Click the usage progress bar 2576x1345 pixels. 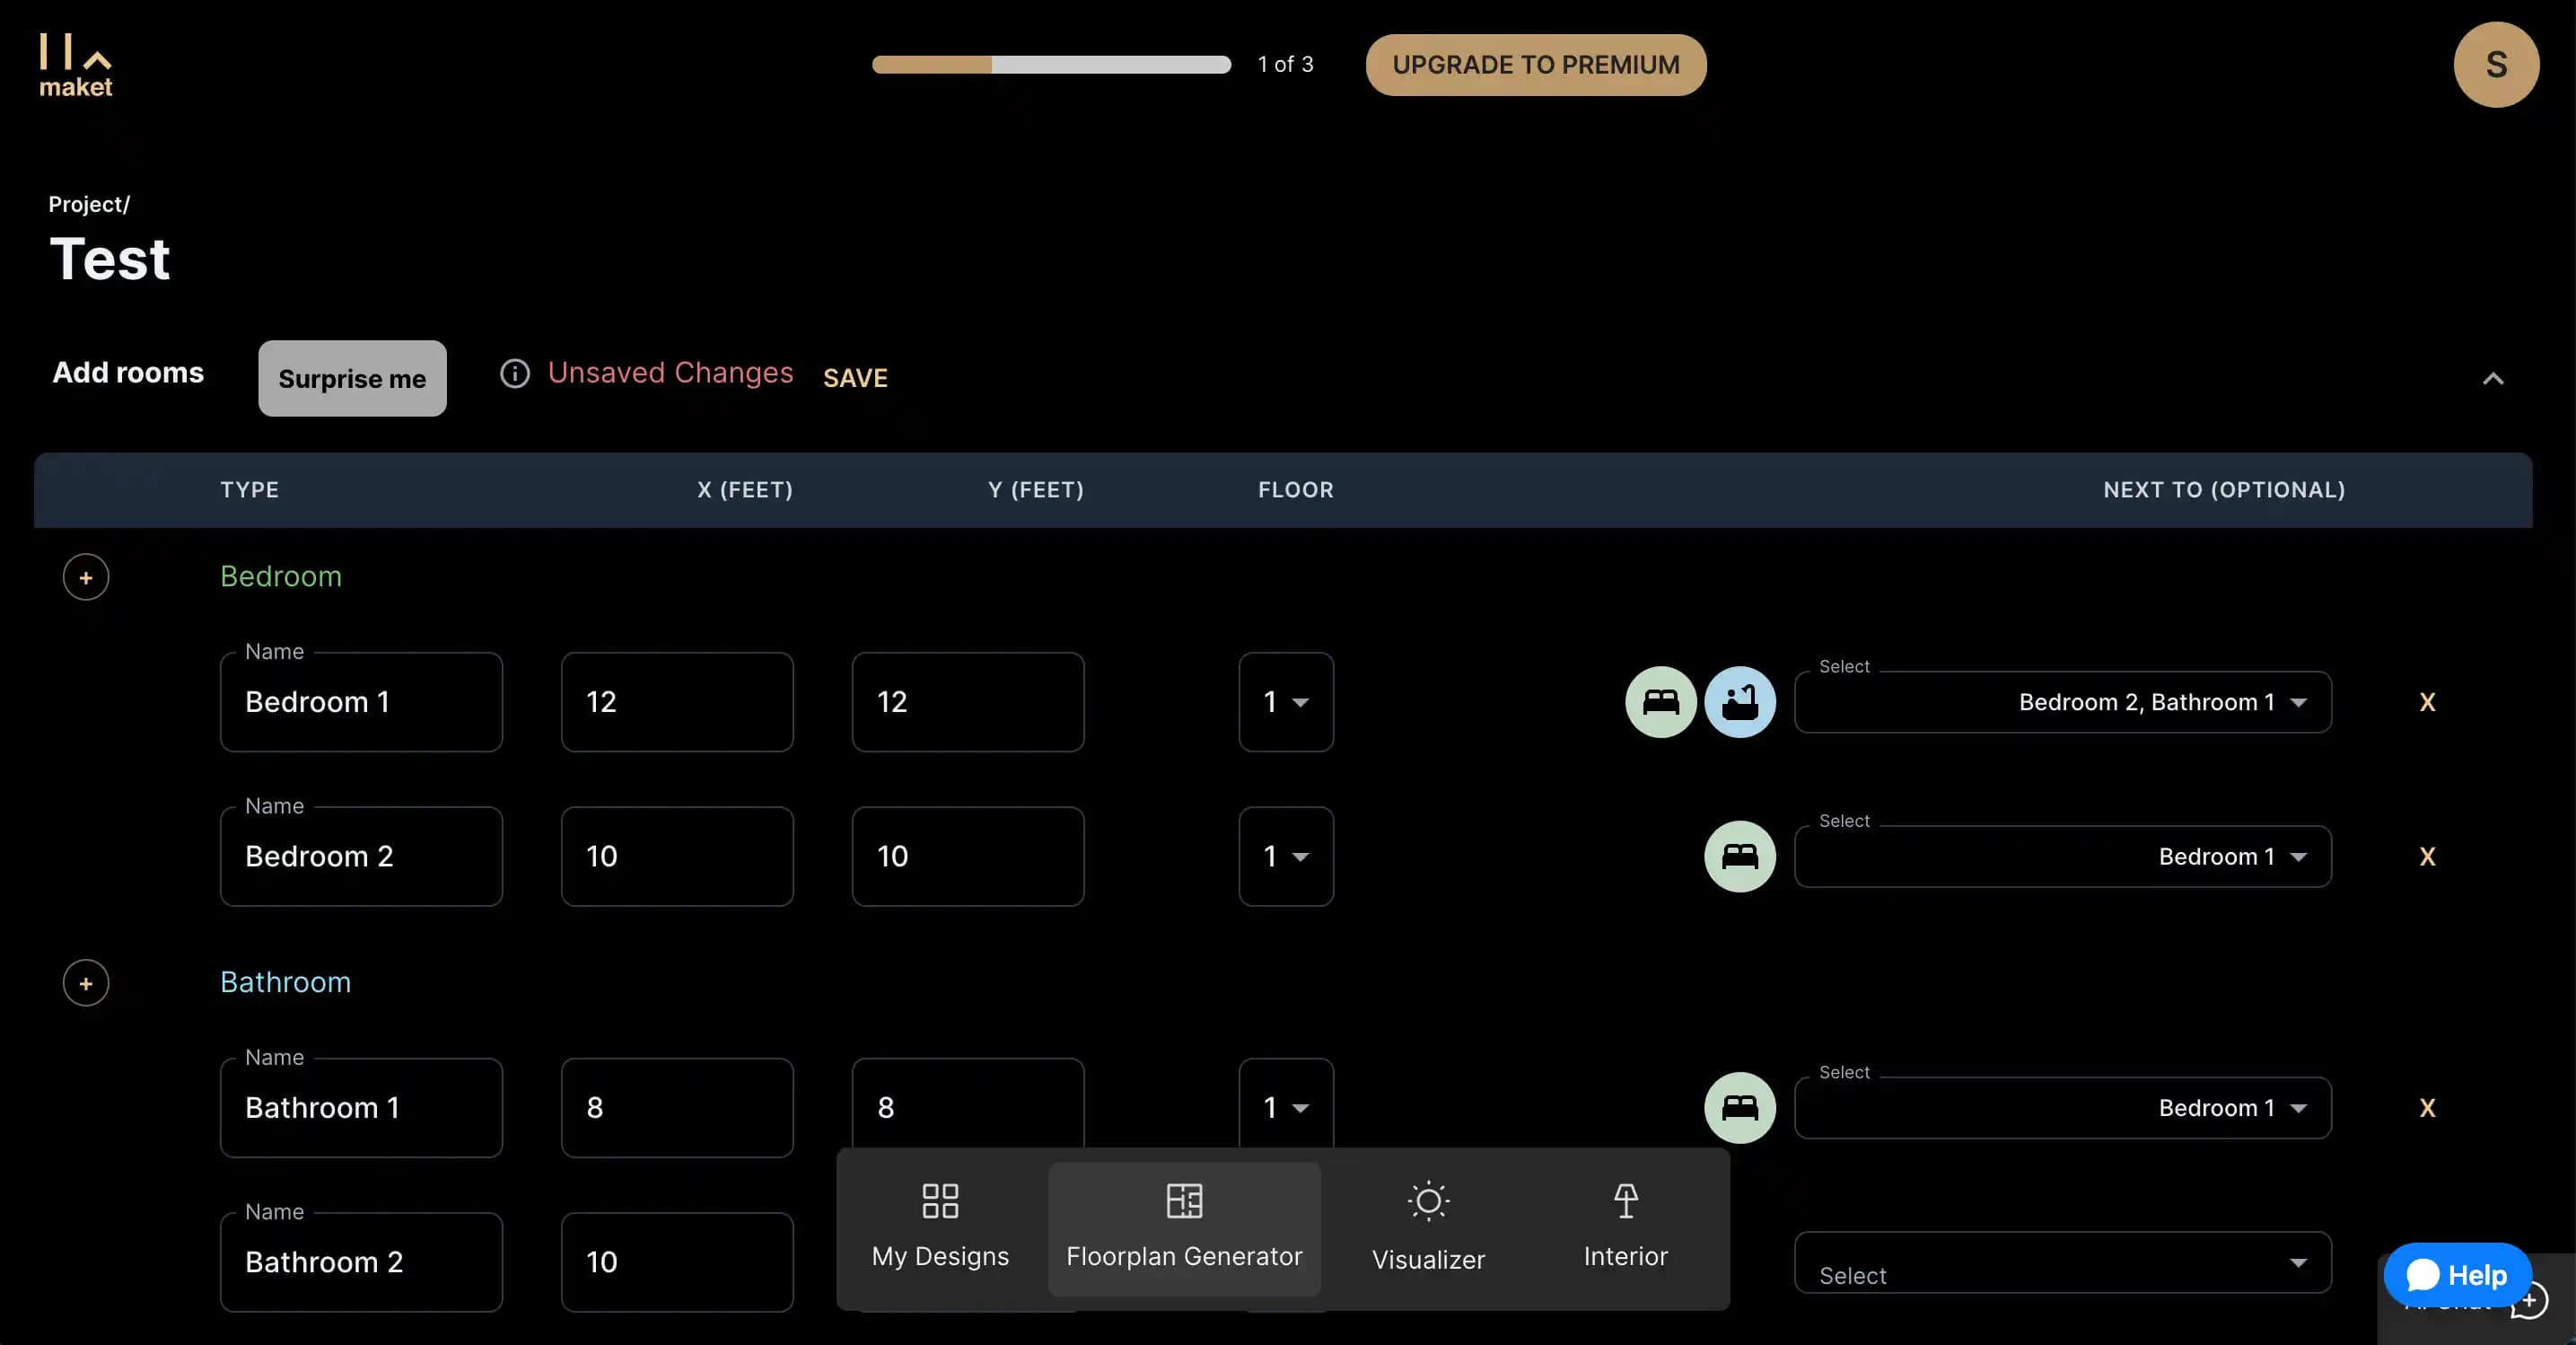pos(1051,65)
